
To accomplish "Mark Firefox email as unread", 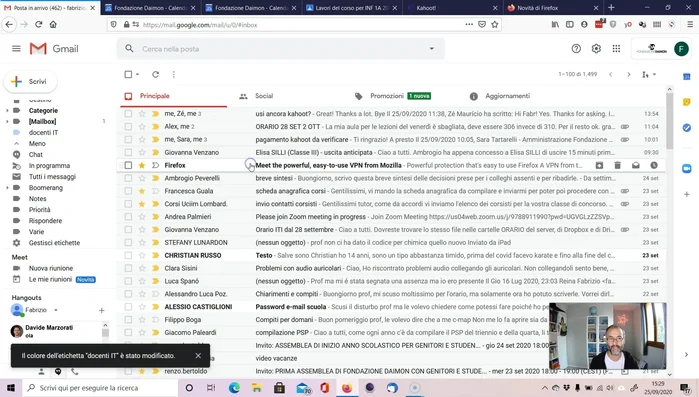I will (636, 165).
